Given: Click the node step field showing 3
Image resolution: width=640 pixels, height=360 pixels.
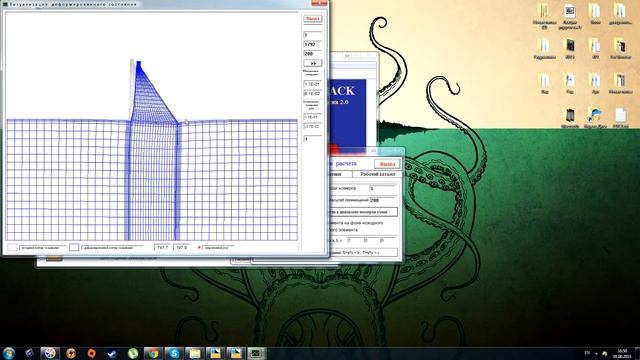Looking at the screenshot, I should 383,189.
